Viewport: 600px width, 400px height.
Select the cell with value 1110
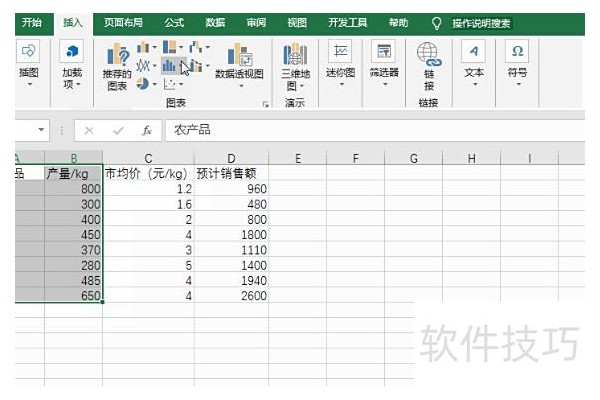231,250
